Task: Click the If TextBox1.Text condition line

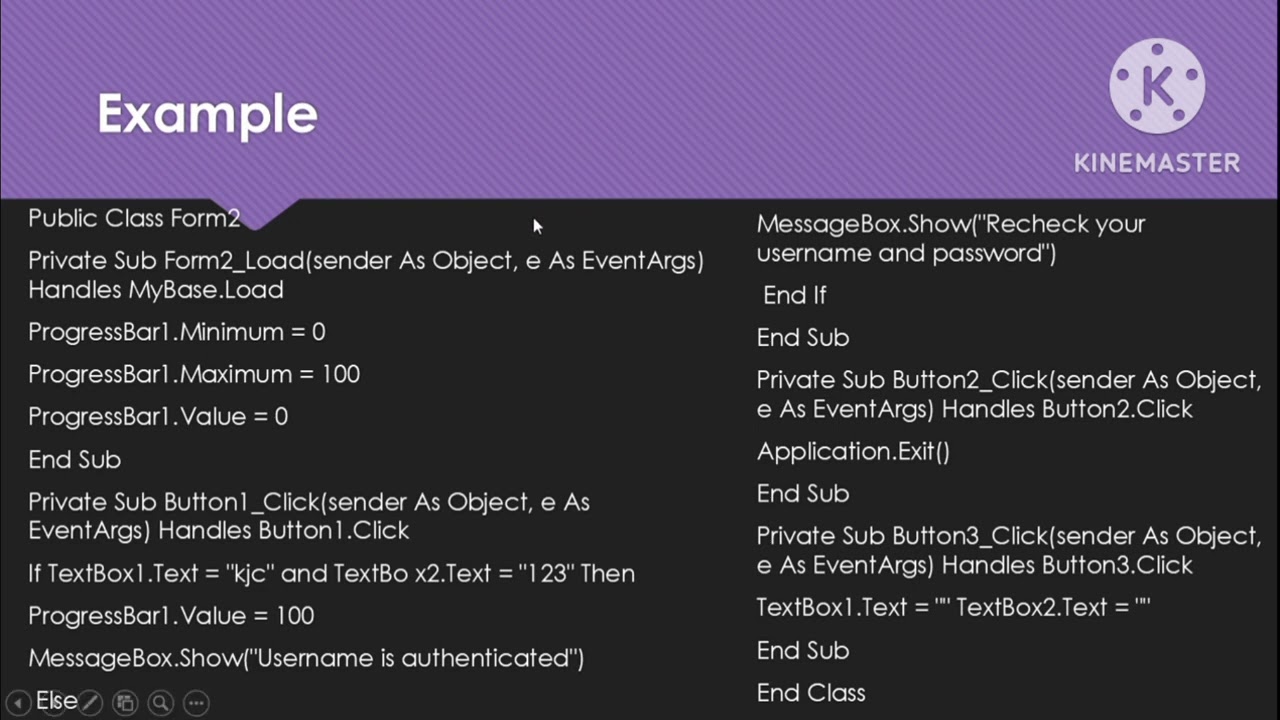Action: point(331,574)
